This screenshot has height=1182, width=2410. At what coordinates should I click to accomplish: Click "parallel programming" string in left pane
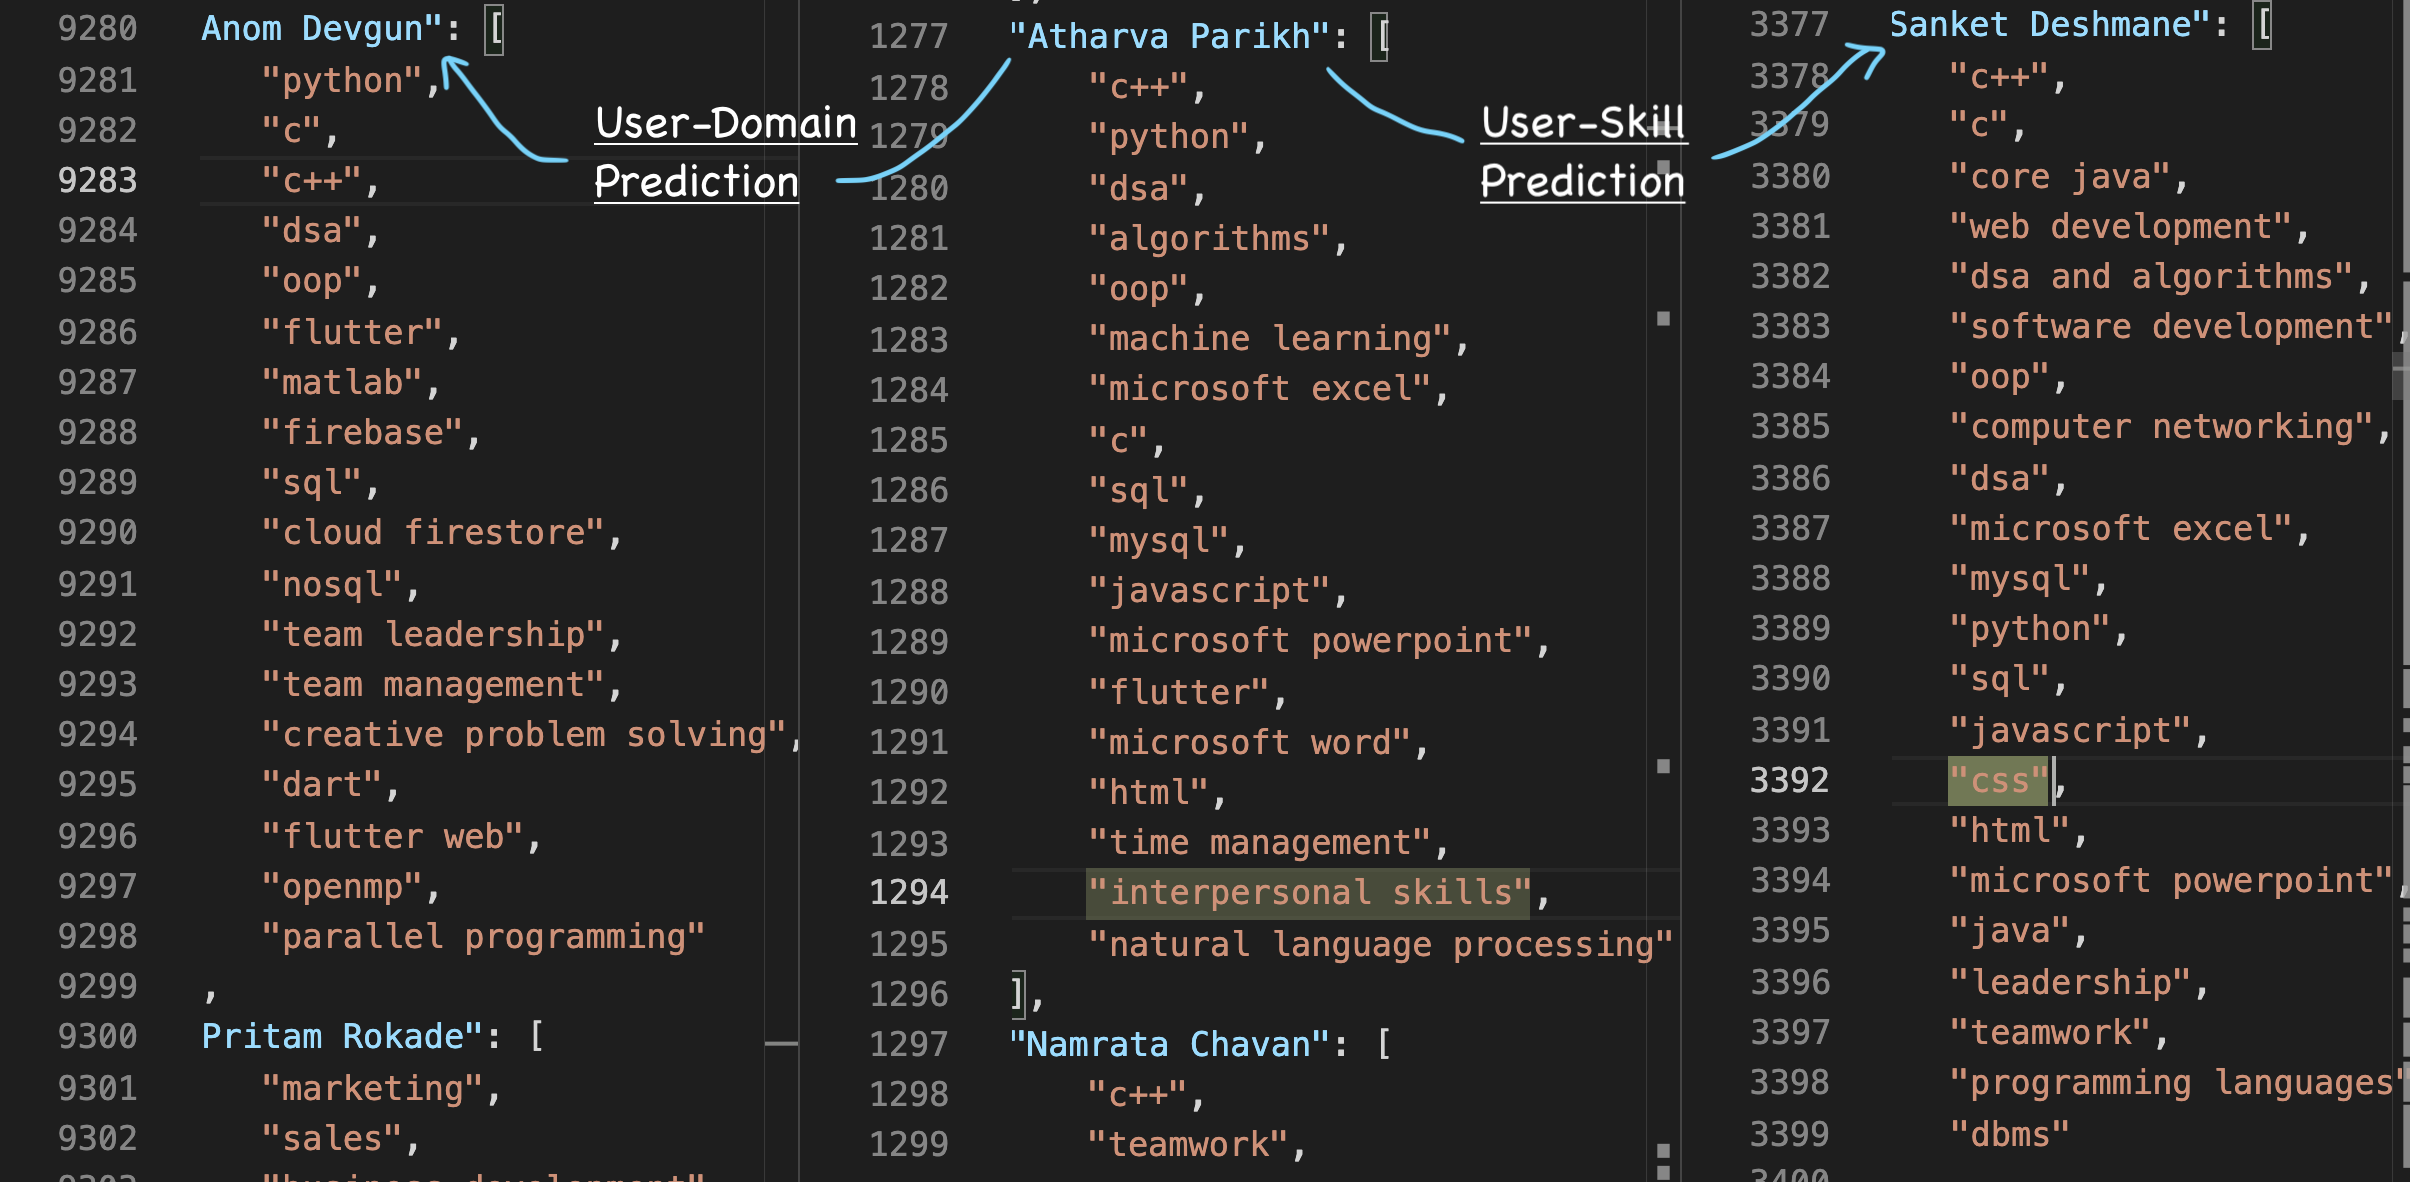click(x=483, y=936)
